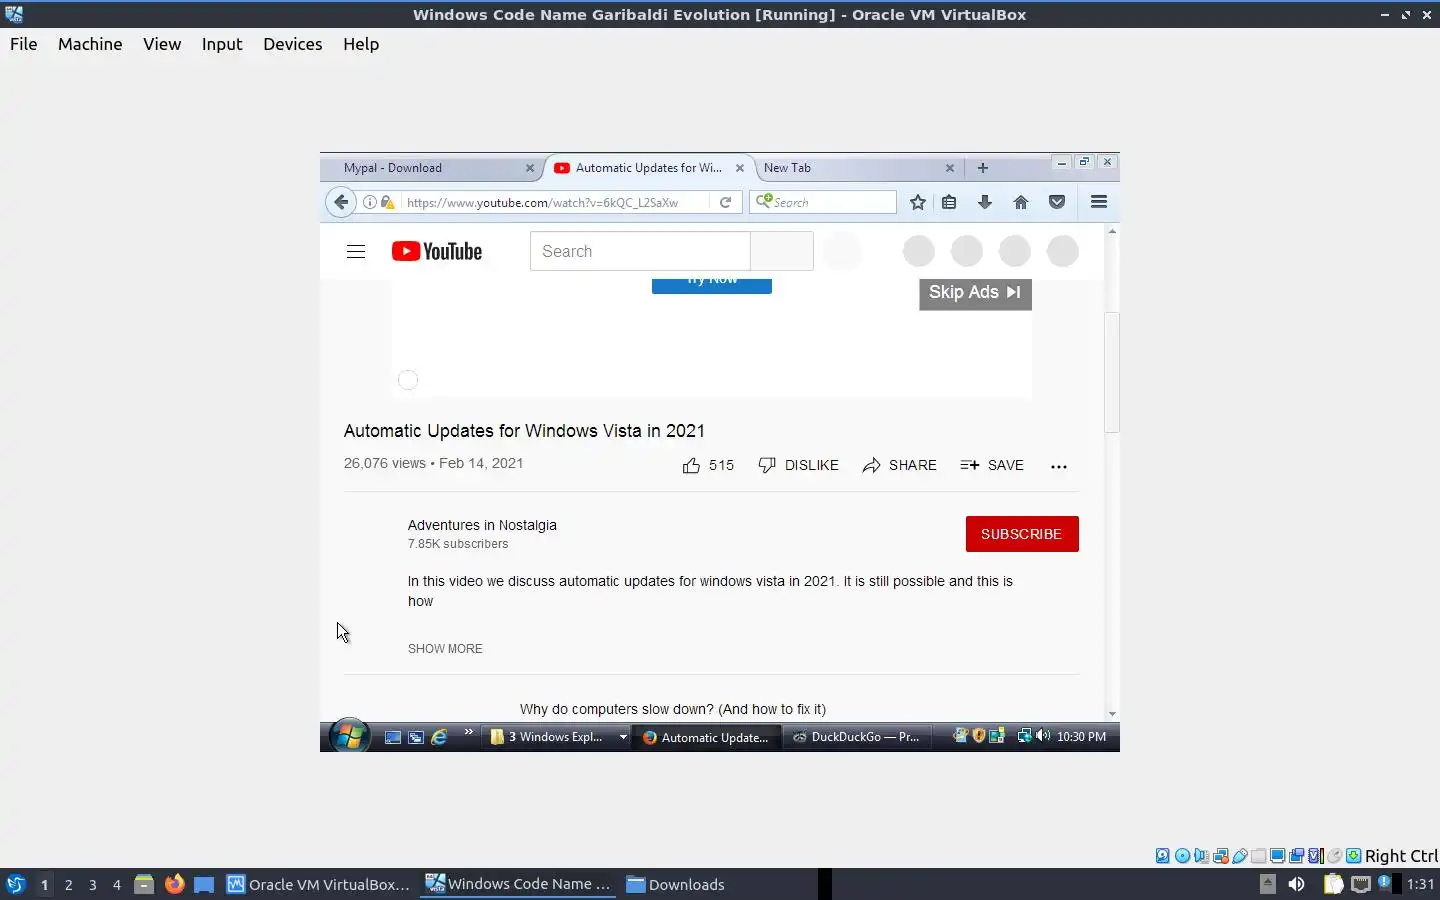This screenshot has height=900, width=1440.
Task: Go to the YouTube home logo
Action: (437, 251)
